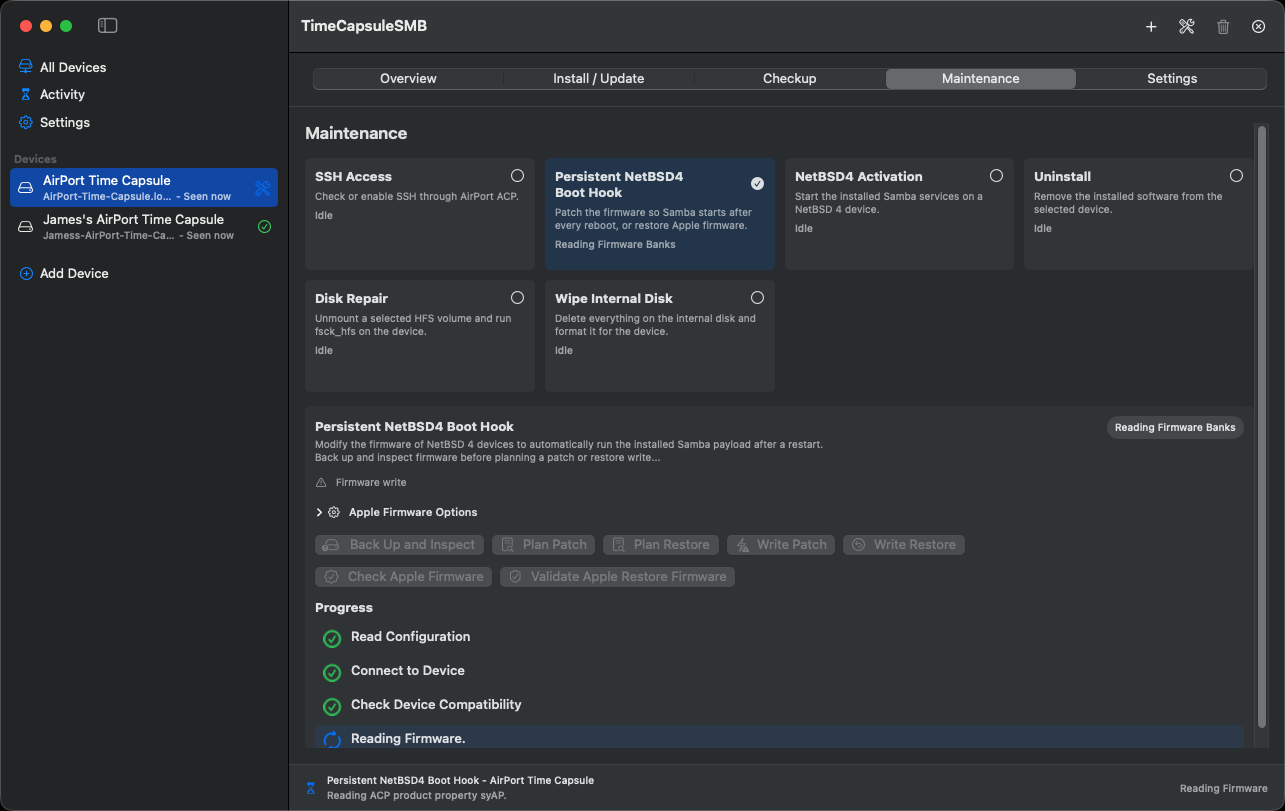Click the Maintenance tab
Viewport: 1285px width, 811px height.
[x=981, y=79]
